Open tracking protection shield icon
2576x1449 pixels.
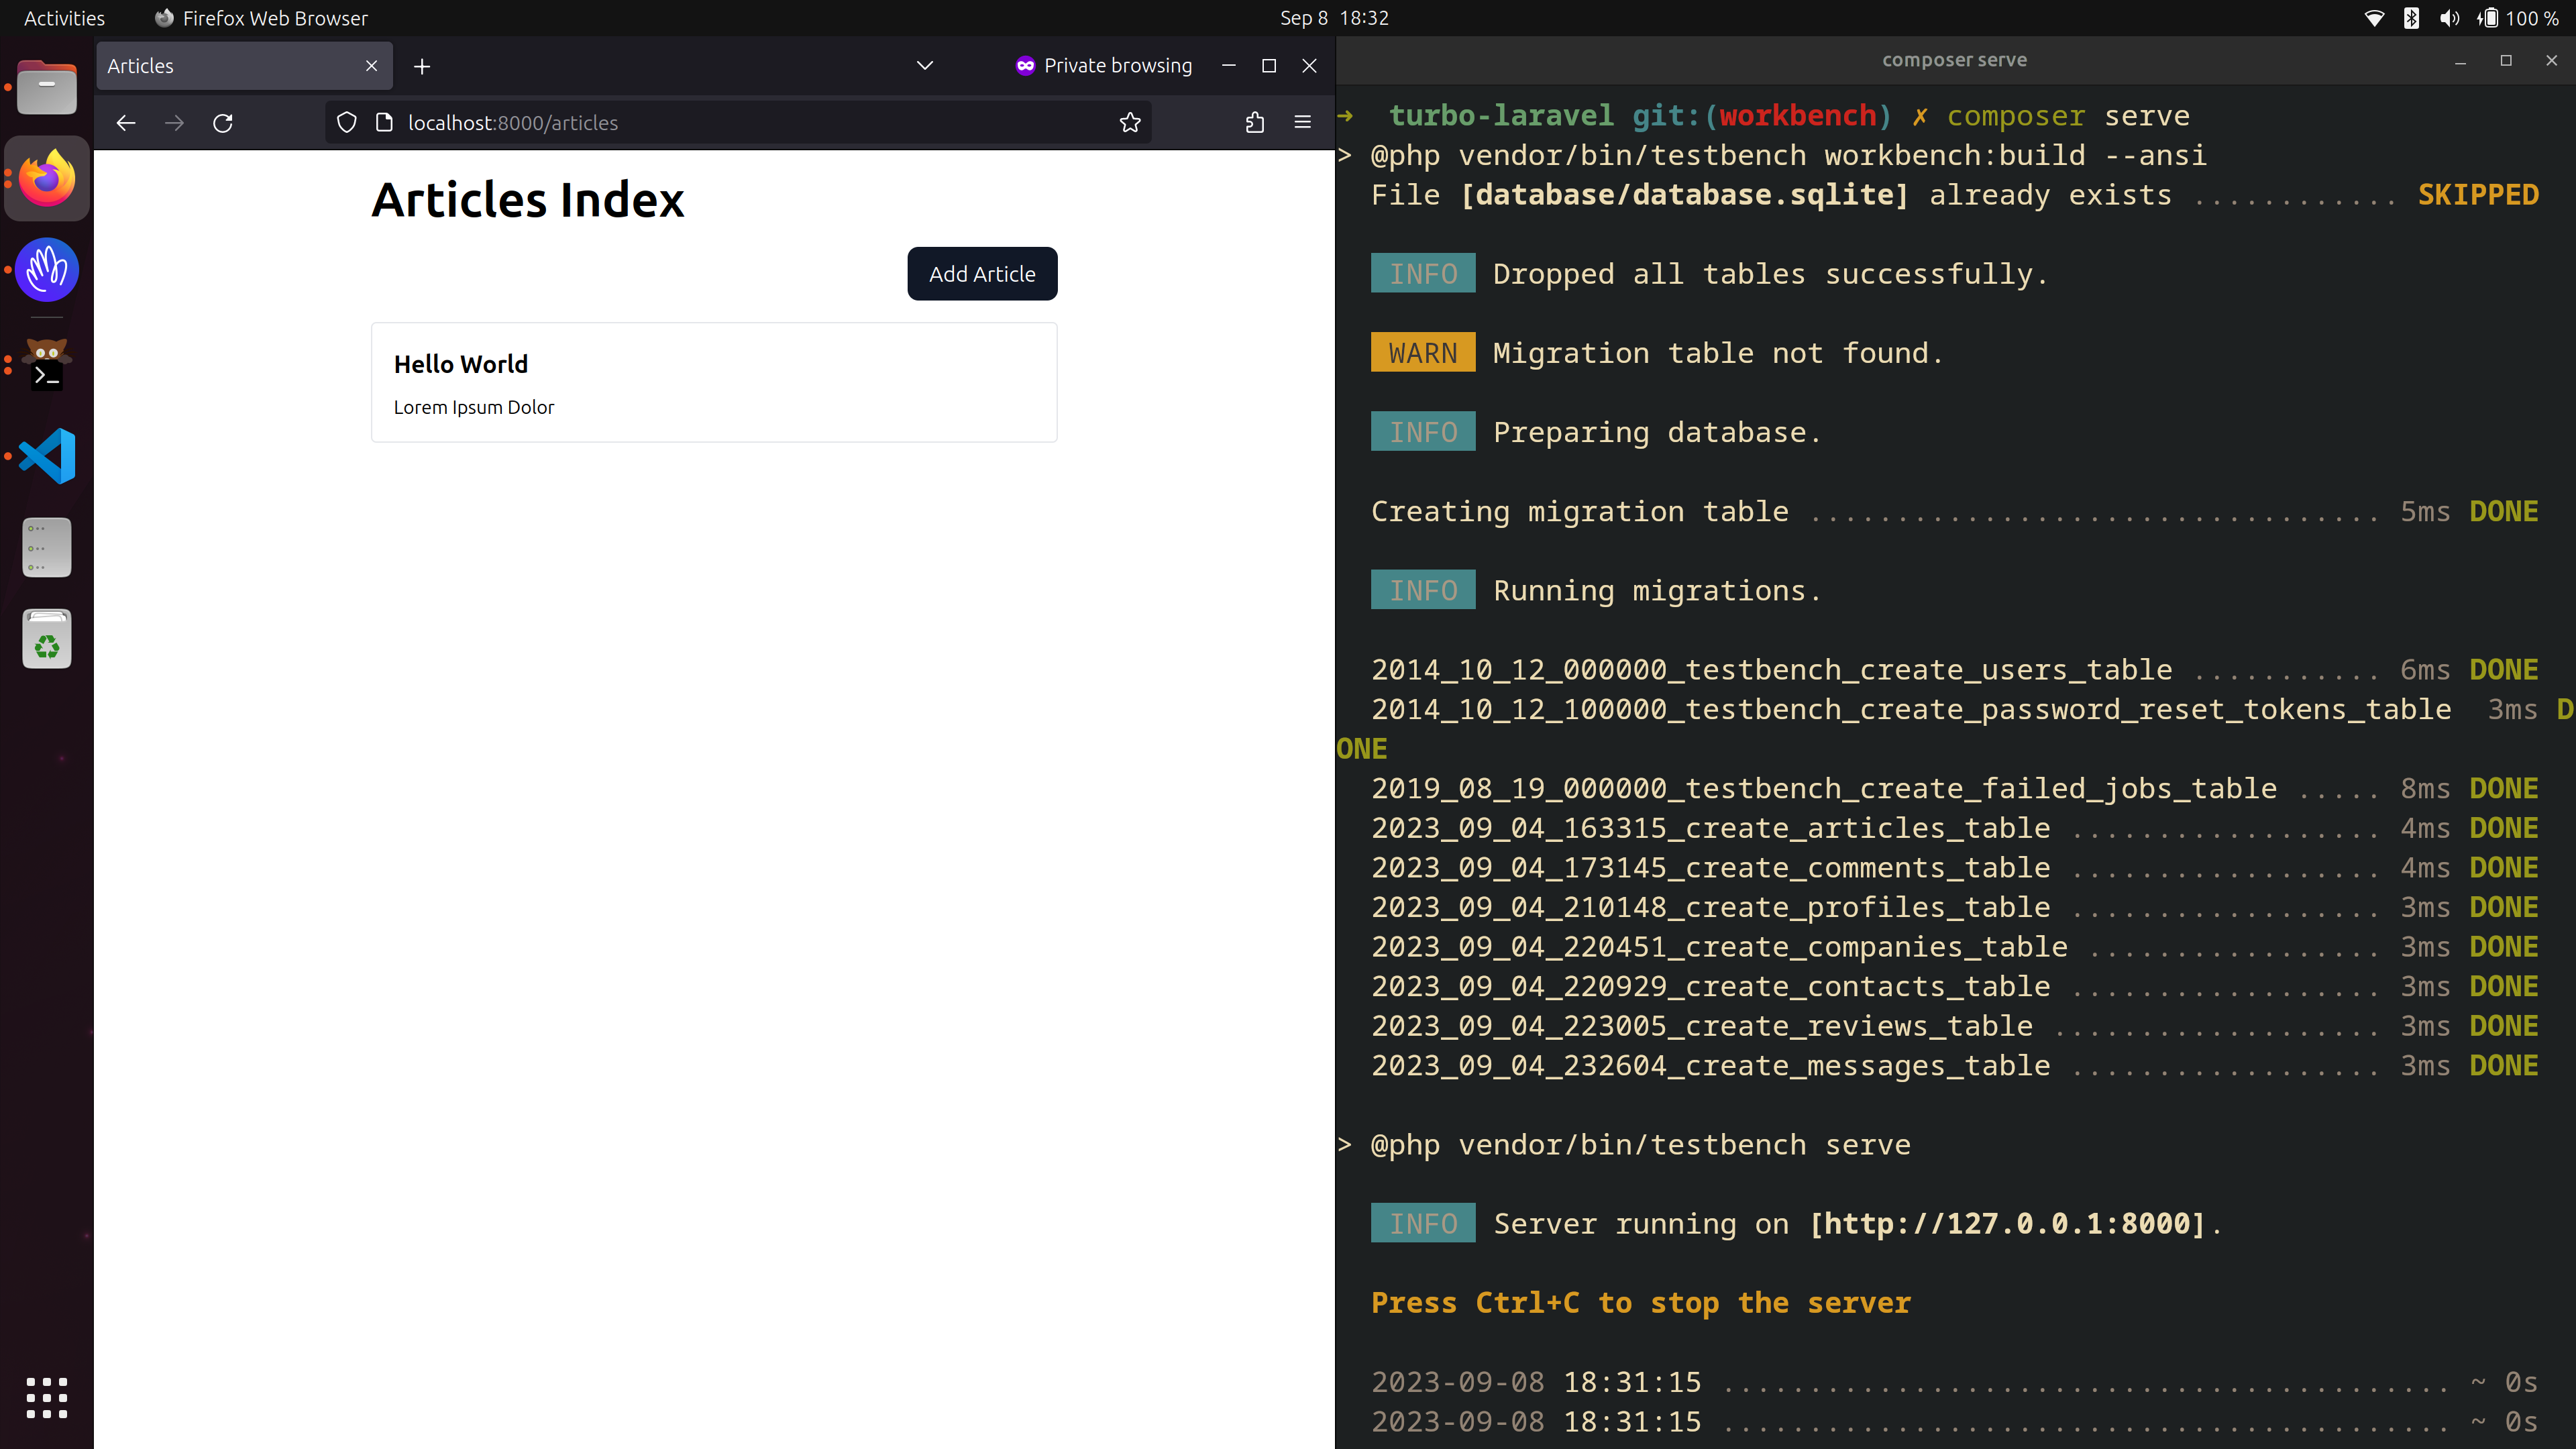[x=346, y=122]
